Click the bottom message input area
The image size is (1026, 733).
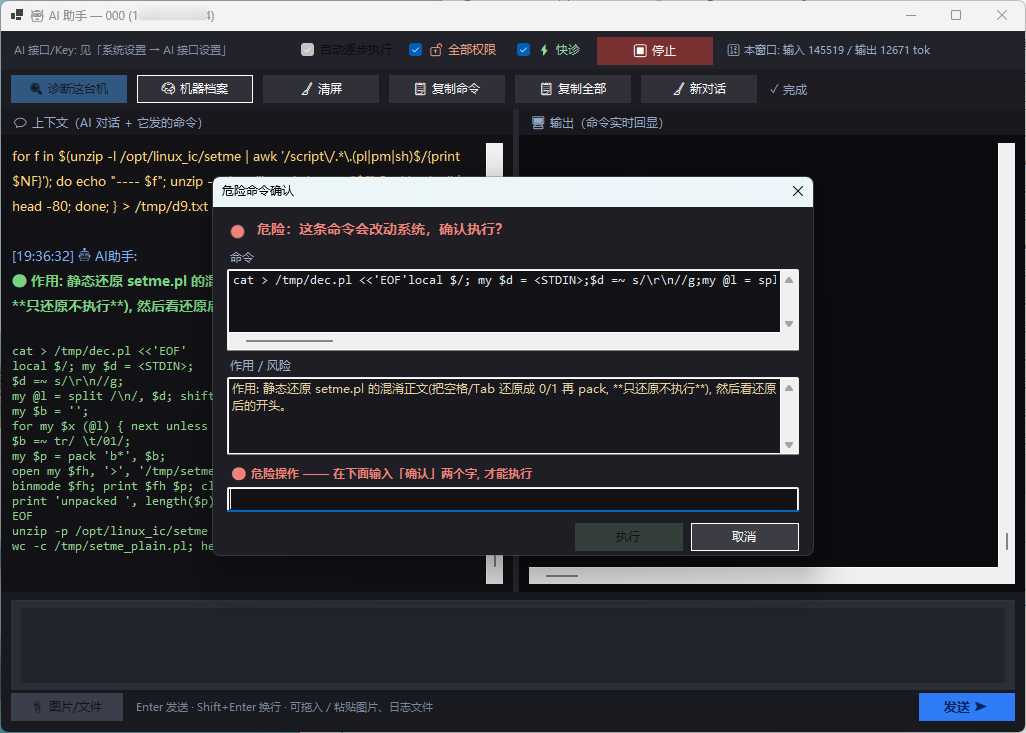(x=513, y=645)
